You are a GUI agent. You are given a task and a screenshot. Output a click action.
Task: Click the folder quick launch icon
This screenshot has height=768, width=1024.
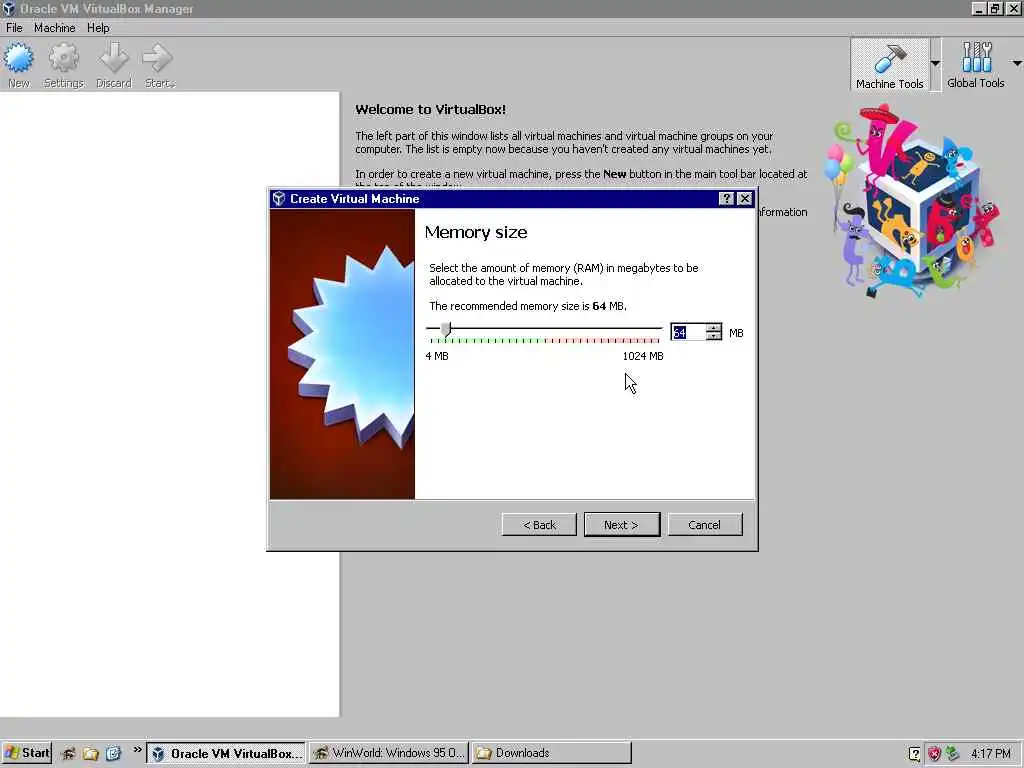[x=90, y=753]
